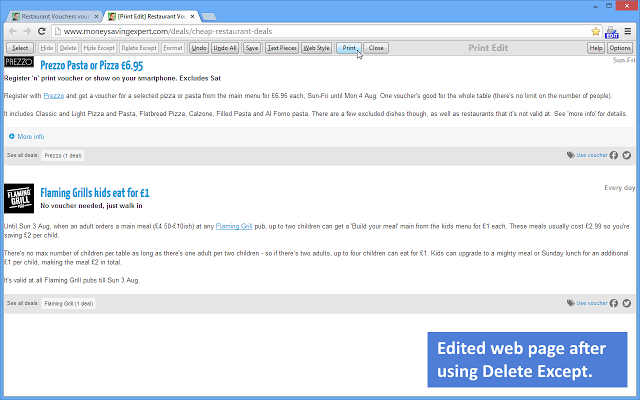Click the browser back arrow
640x400 pixels.
13,31
